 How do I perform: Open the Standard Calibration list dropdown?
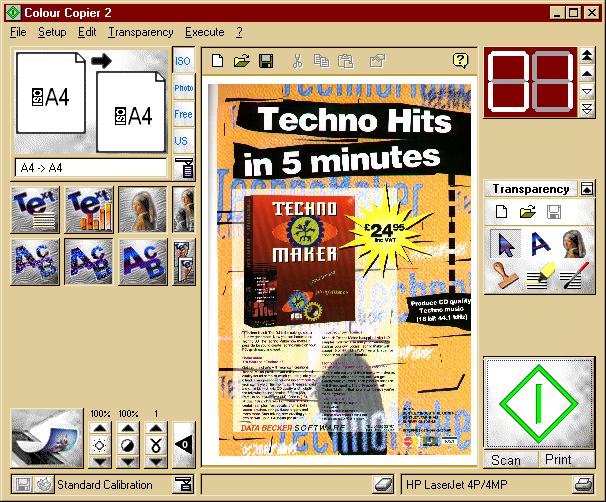tap(183, 485)
